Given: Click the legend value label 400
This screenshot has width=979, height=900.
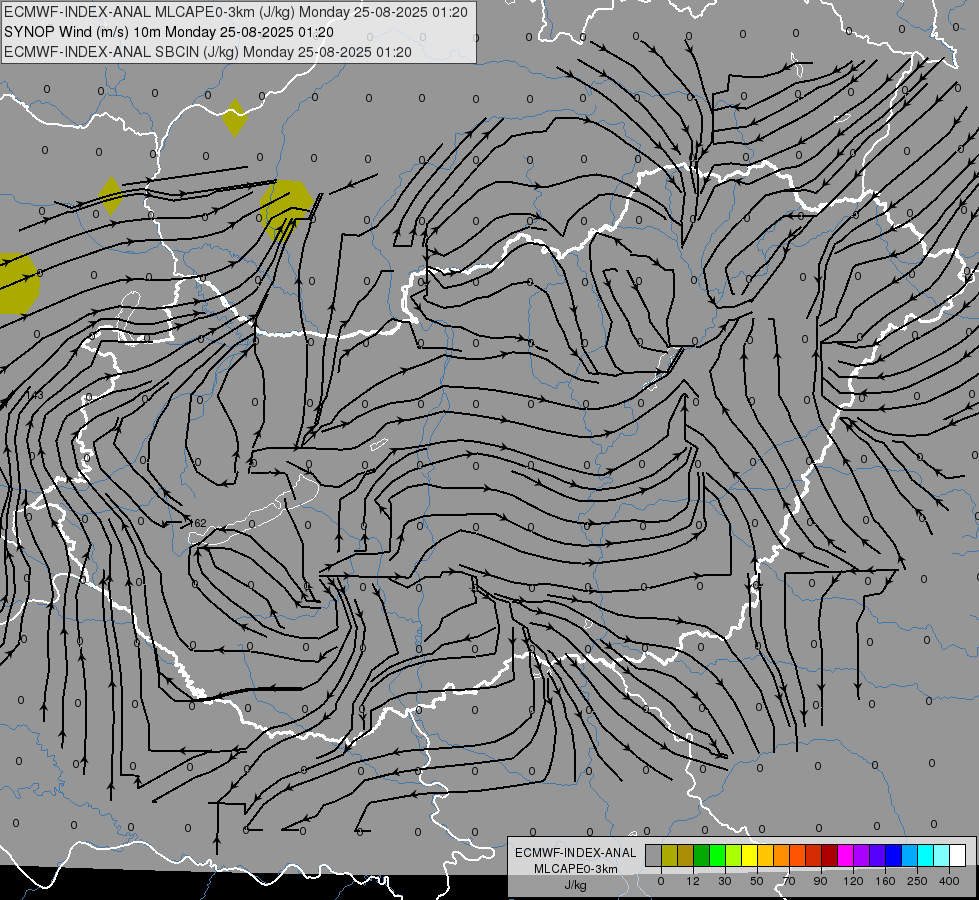Looking at the screenshot, I should tap(949, 881).
